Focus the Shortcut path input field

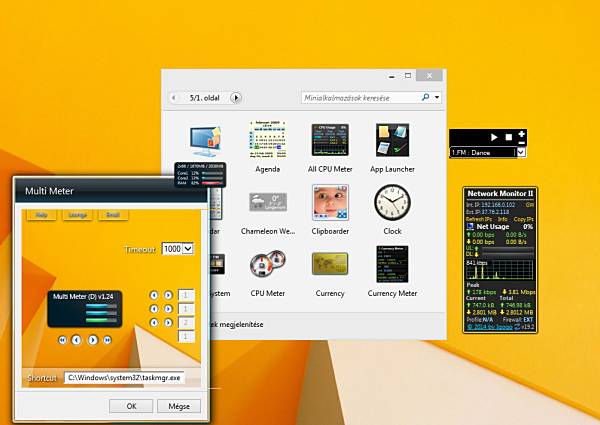[124, 378]
